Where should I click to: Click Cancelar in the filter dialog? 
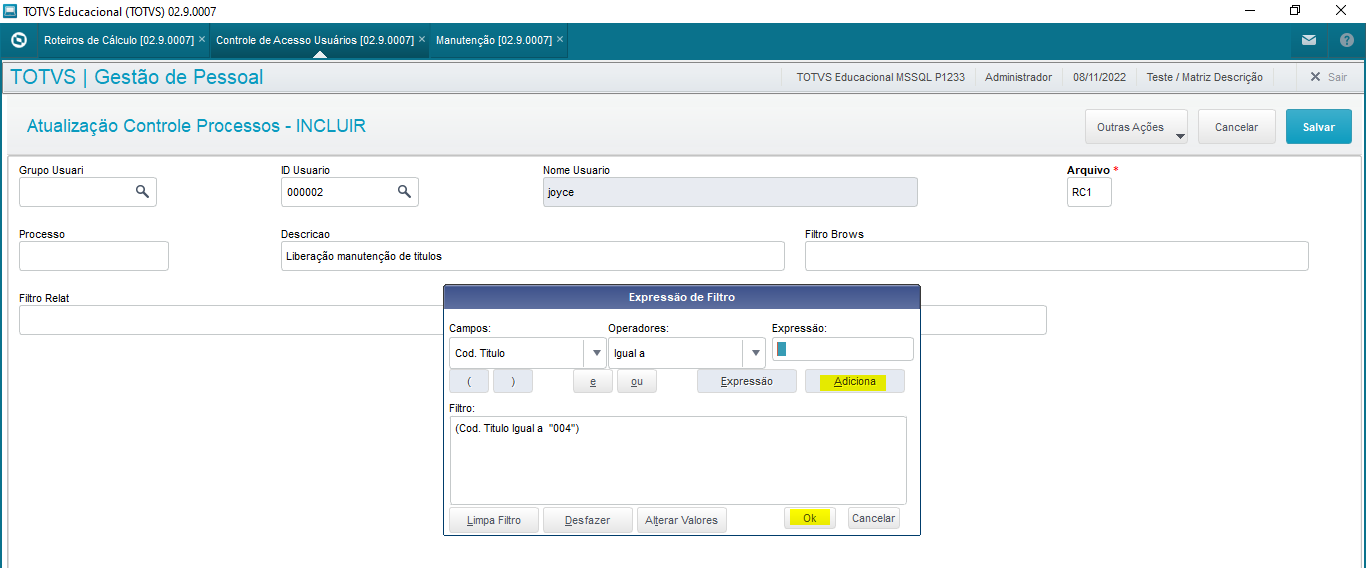click(x=873, y=518)
